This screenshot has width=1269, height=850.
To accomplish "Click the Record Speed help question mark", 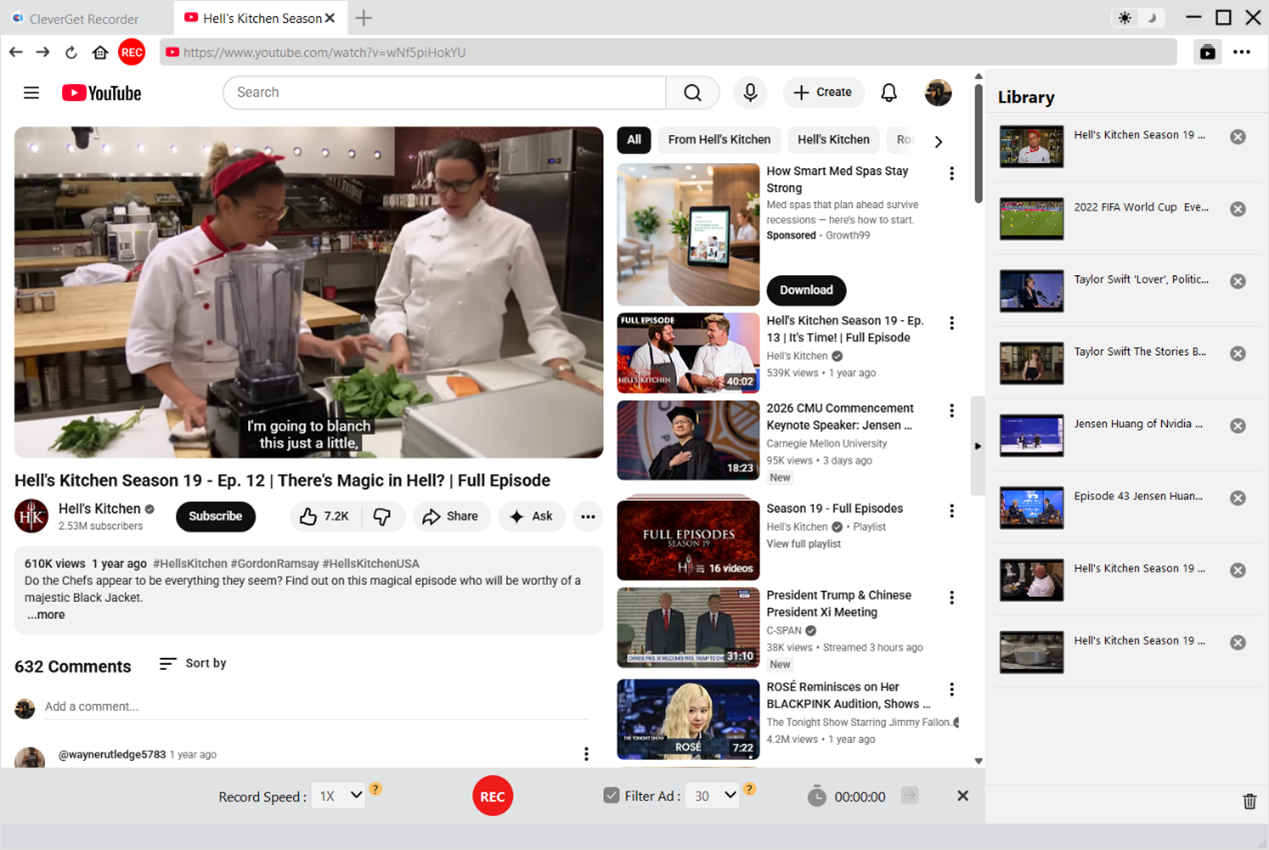I will [376, 789].
